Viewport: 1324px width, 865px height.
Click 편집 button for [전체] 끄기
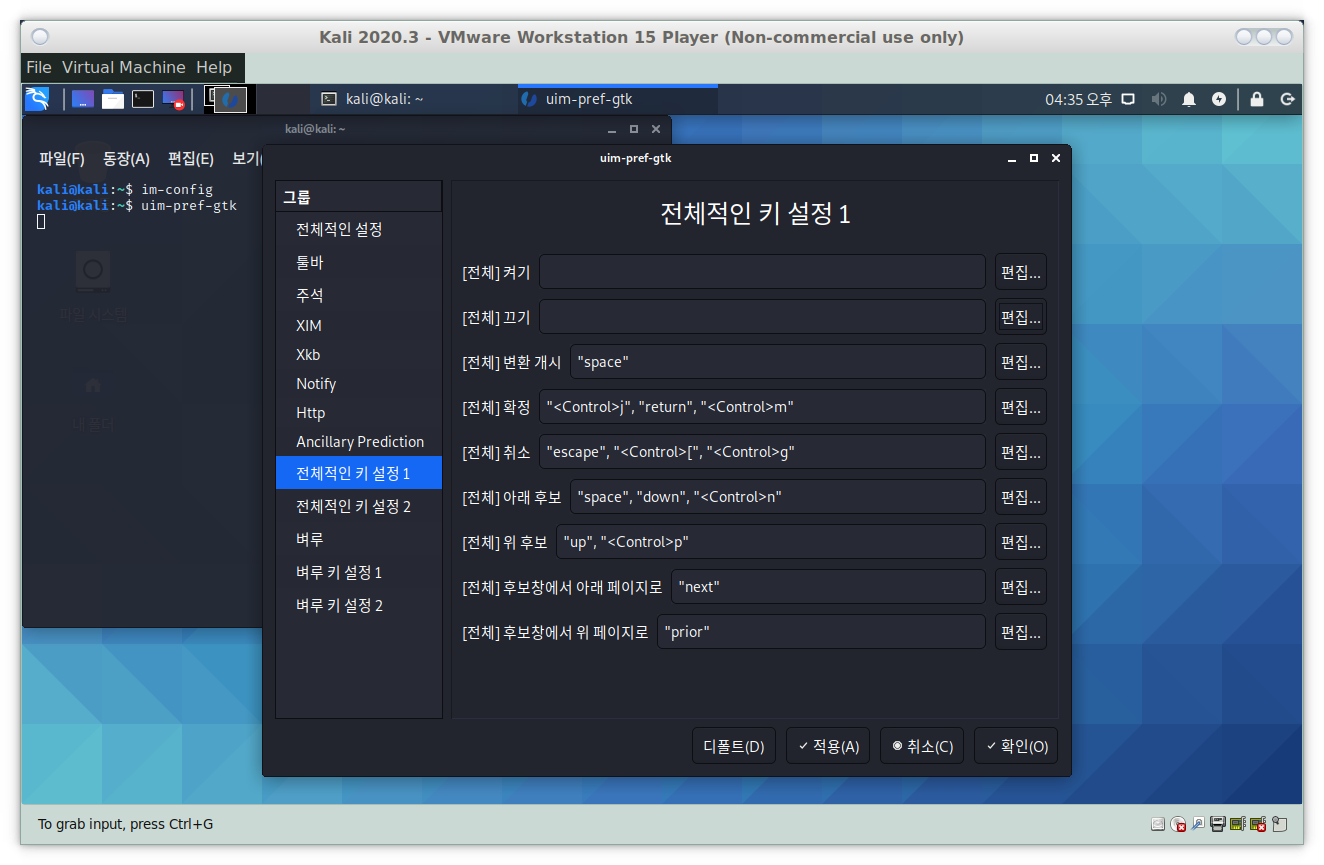pyautogui.click(x=1021, y=317)
